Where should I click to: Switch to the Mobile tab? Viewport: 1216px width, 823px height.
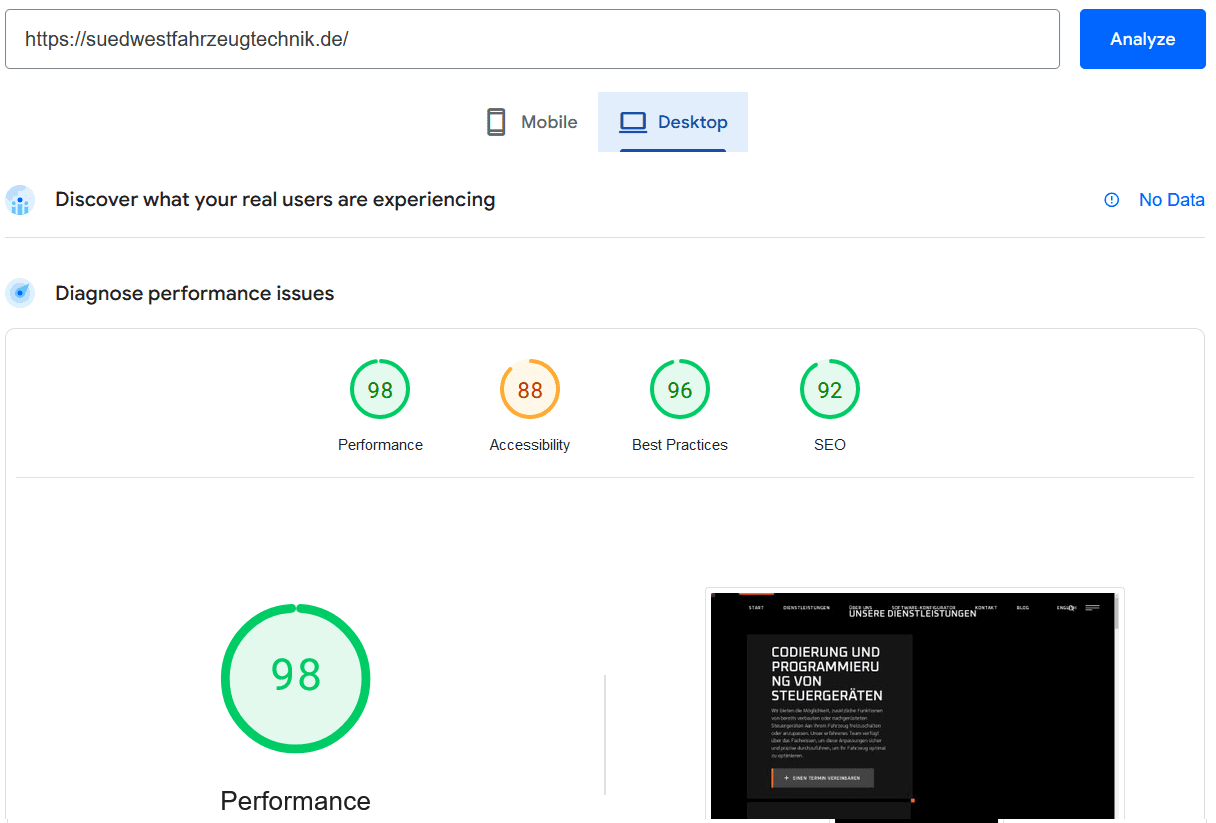[532, 122]
